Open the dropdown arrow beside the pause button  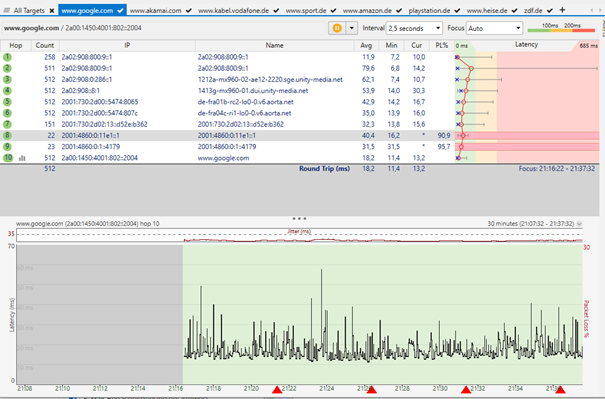coord(352,28)
